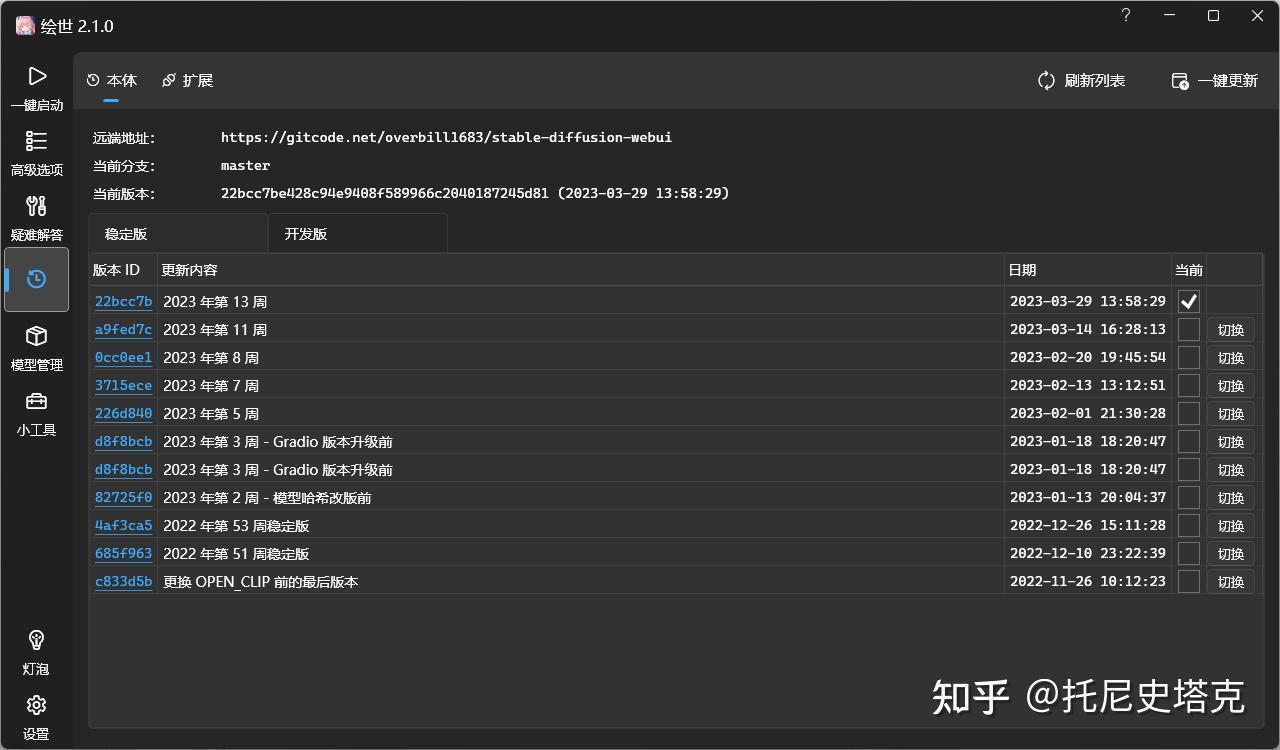Toggle the current checkbox for version 22bcc7b

coord(1188,301)
